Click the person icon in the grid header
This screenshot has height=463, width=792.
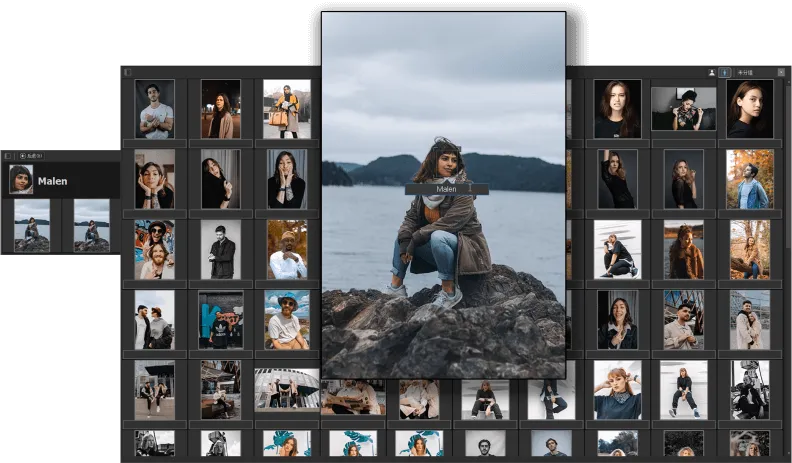pyautogui.click(x=712, y=73)
